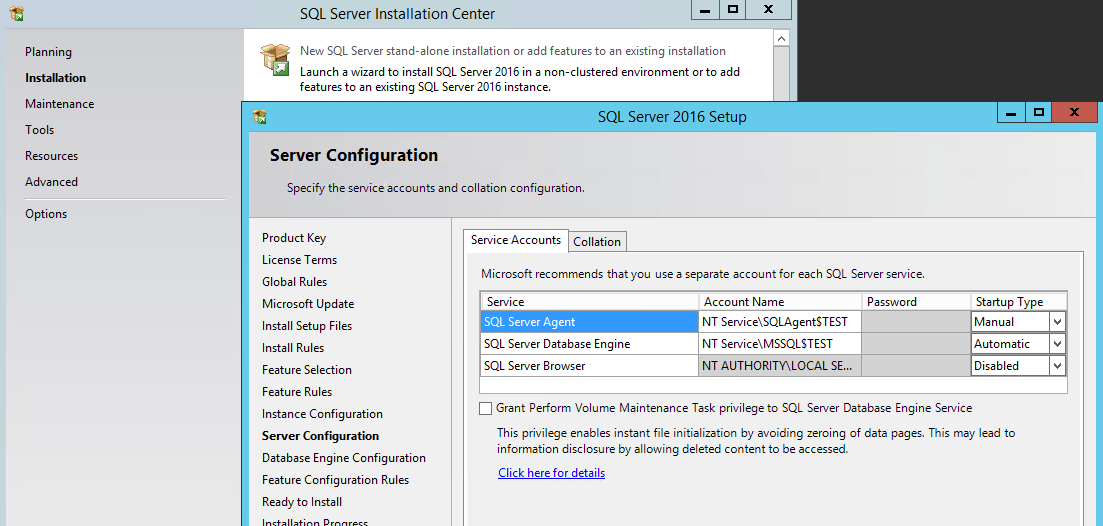
Task: Select Installation in Installation Center sidebar
Action: (56, 78)
